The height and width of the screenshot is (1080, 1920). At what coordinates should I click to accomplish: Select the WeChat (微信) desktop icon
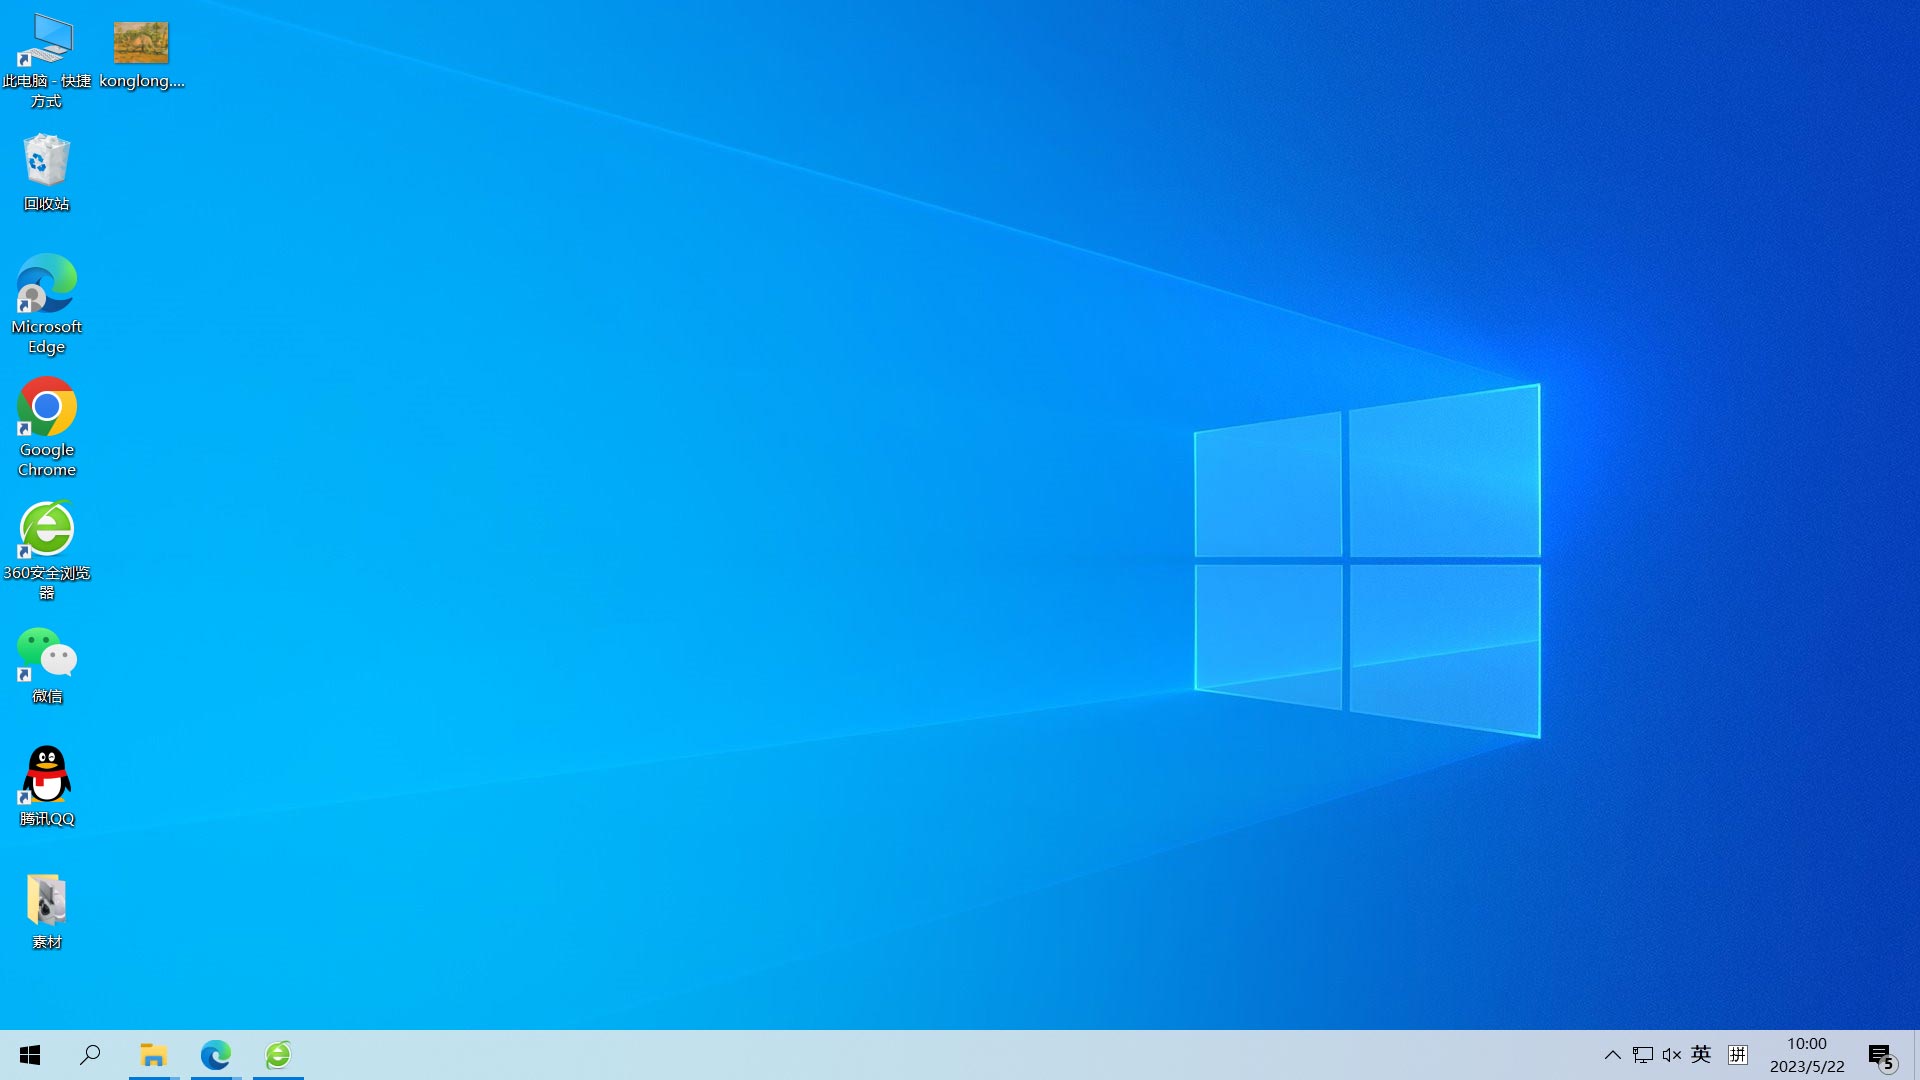click(x=46, y=654)
